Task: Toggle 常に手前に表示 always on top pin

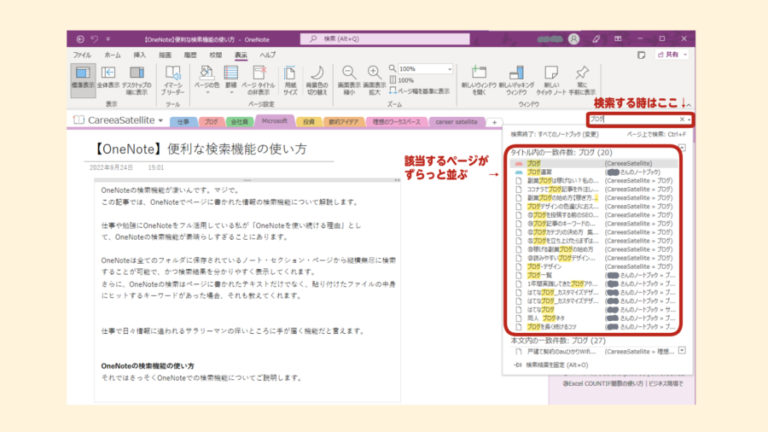Action: tap(582, 80)
